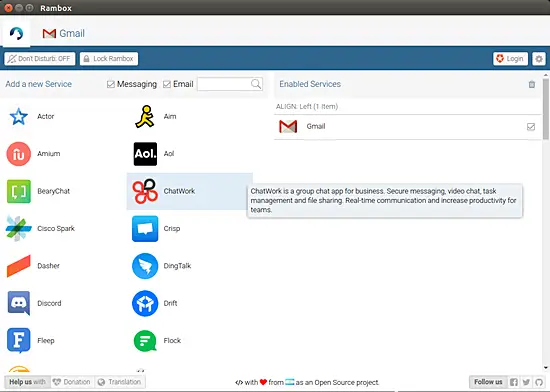The image size is (550, 392).
Task: Click the "Dasher" service name
Action: click(48, 266)
